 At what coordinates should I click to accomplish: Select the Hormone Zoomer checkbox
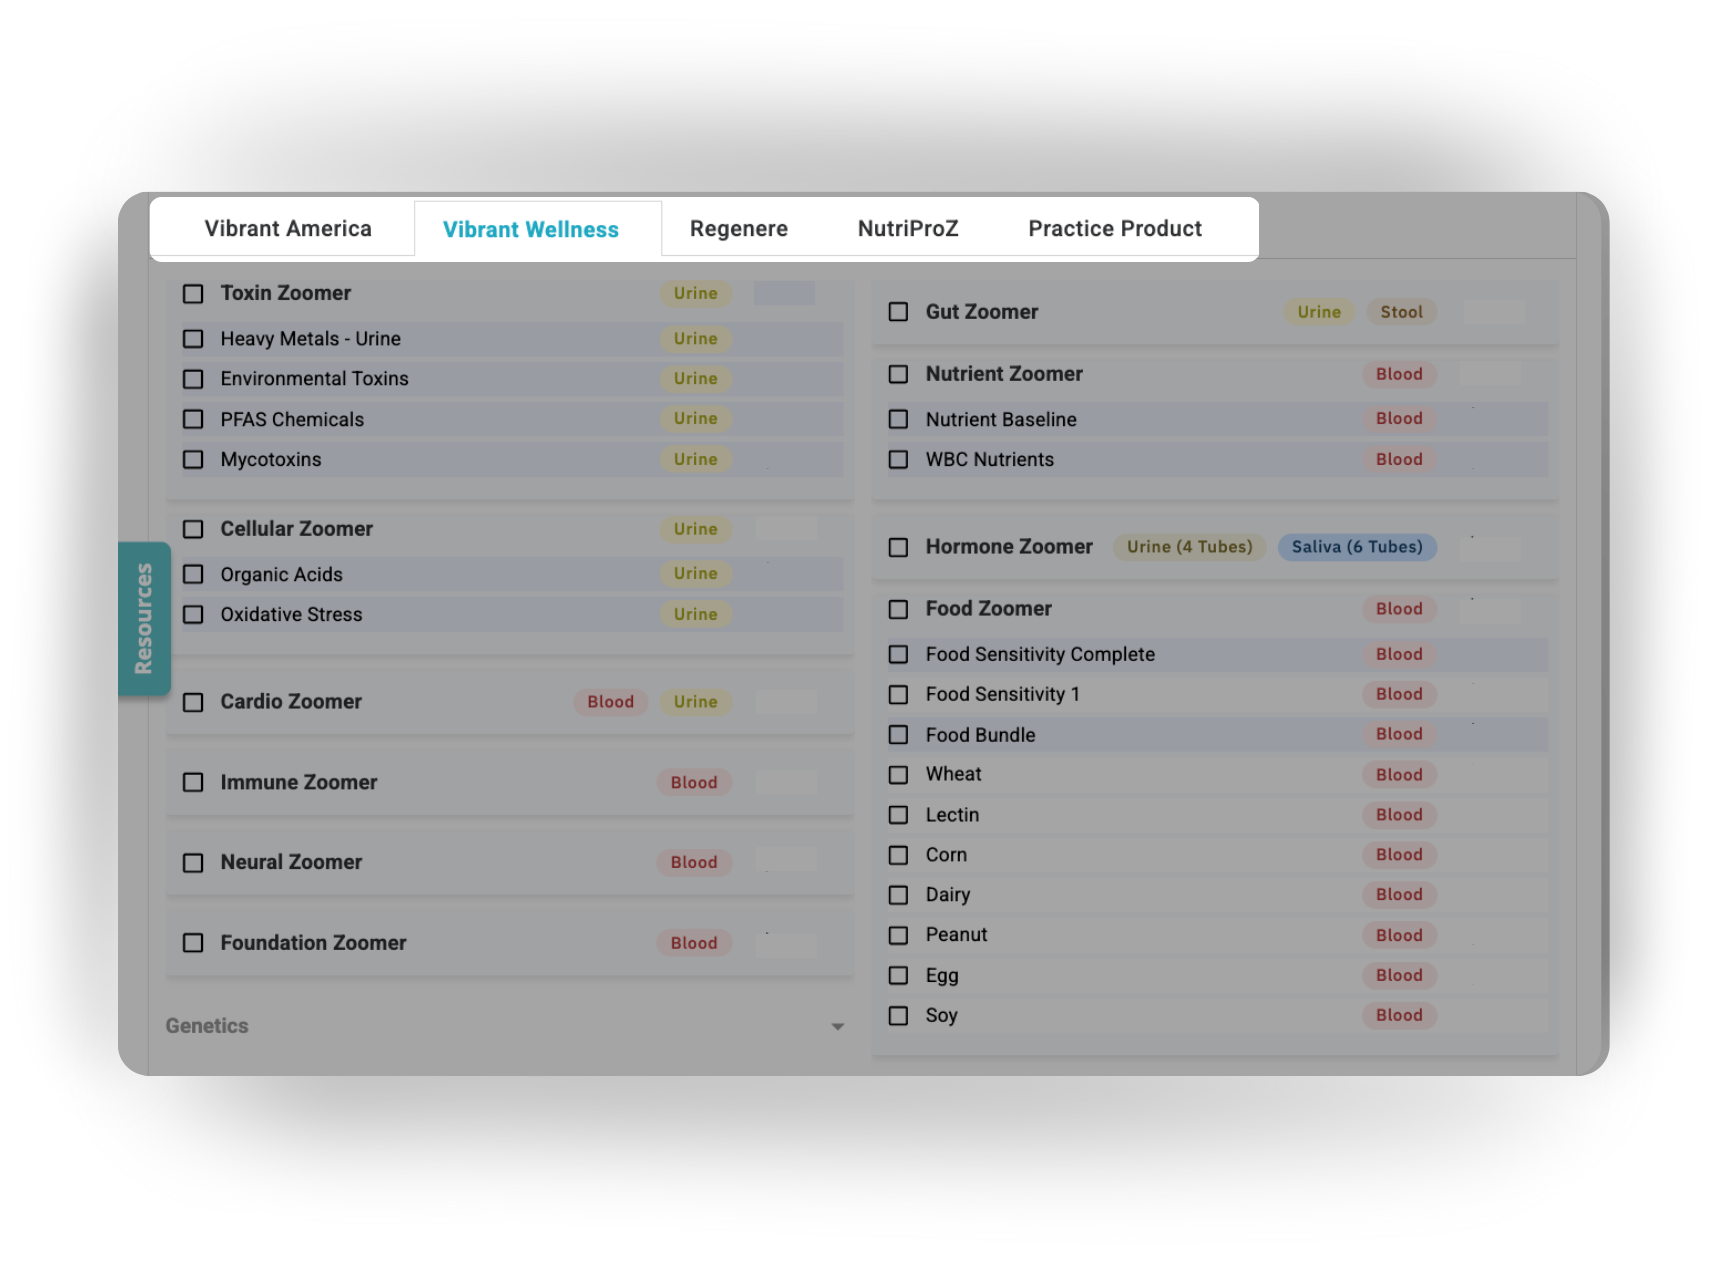tap(899, 548)
